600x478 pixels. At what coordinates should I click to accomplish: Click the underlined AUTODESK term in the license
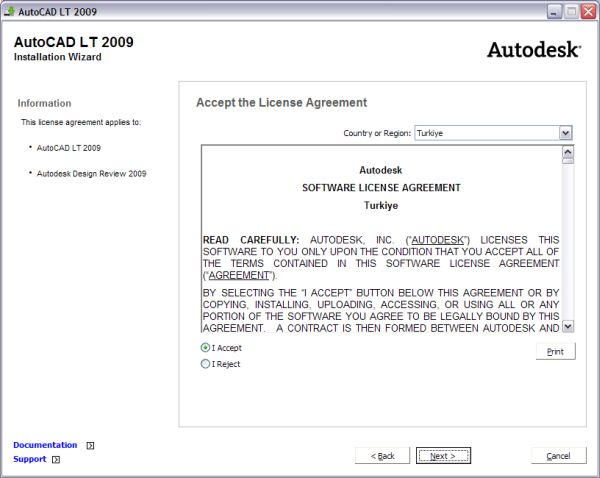click(437, 240)
